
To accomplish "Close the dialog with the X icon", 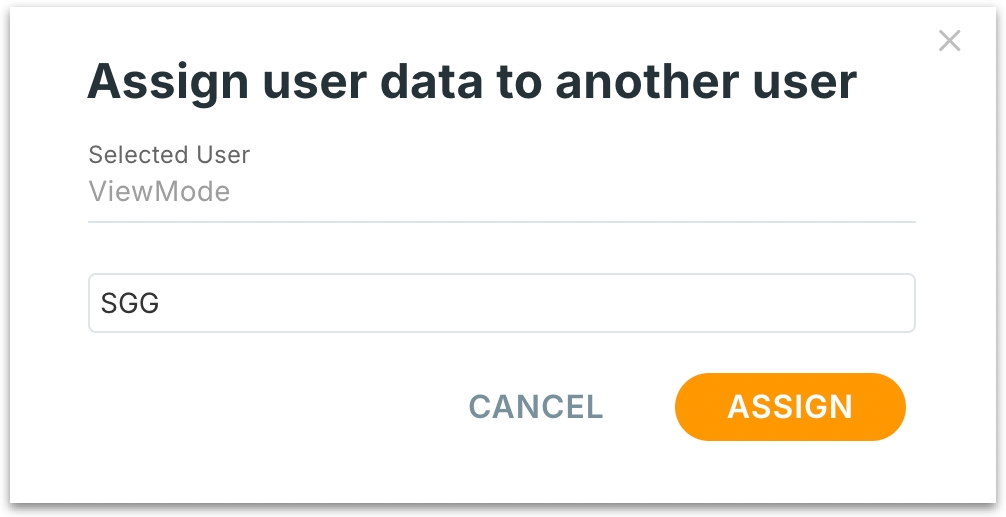I will [x=949, y=41].
